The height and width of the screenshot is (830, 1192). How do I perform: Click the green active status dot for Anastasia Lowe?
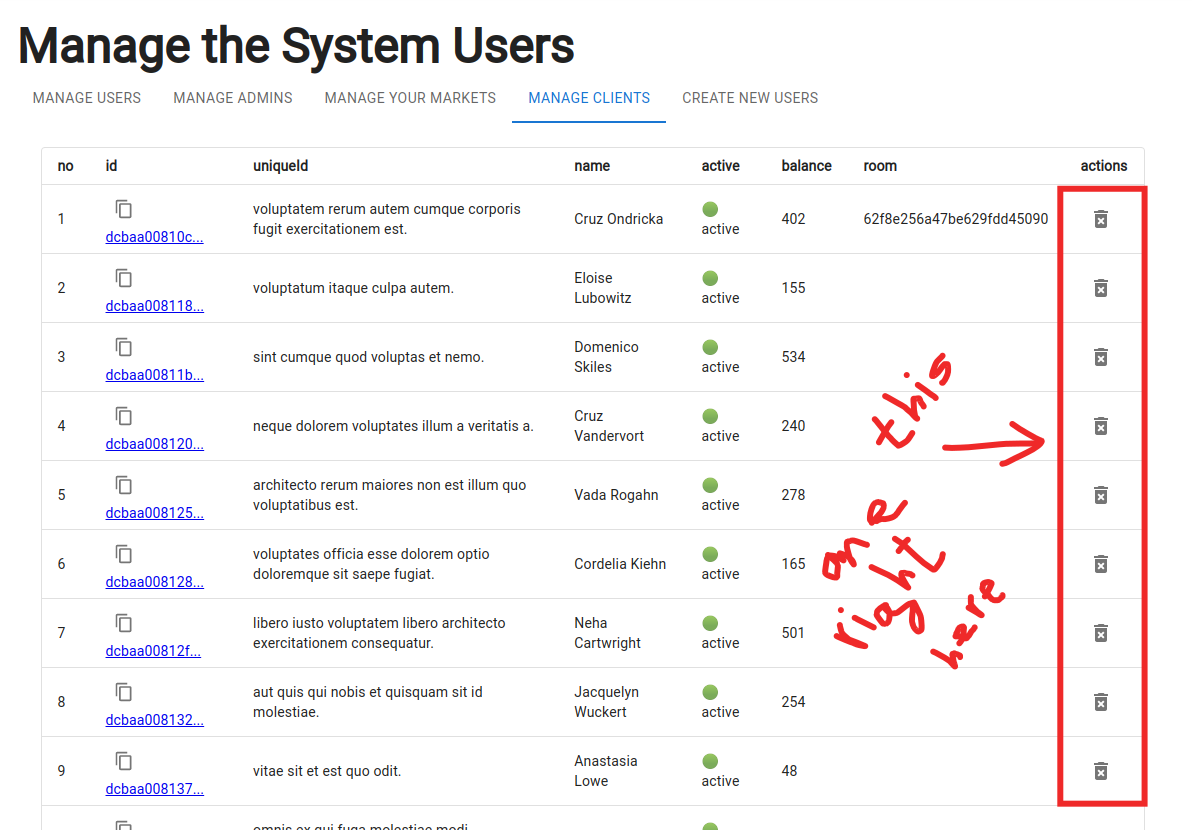click(710, 762)
